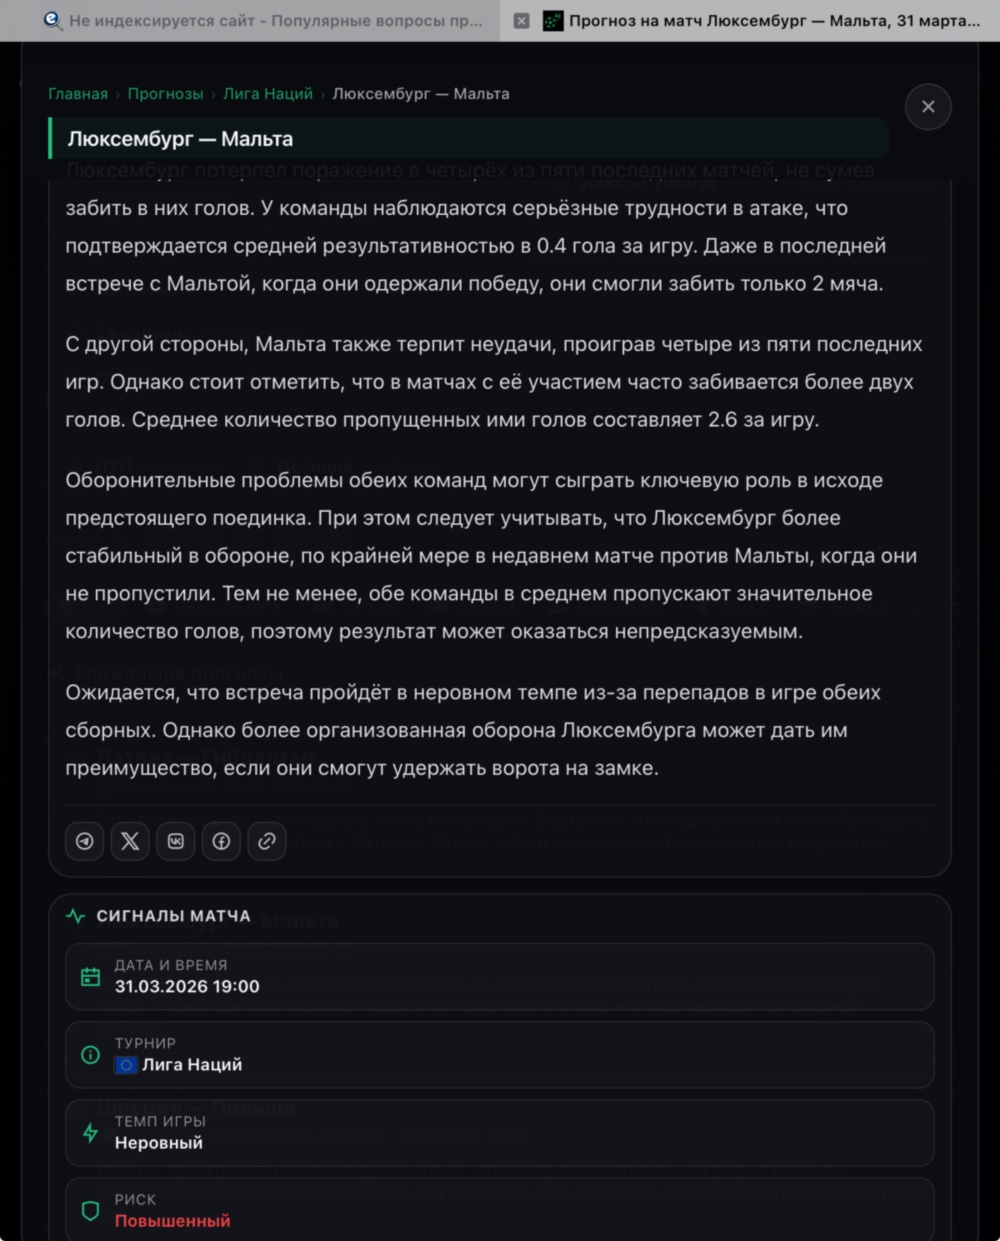Go to Главная in the breadcrumbs

[x=78, y=94]
